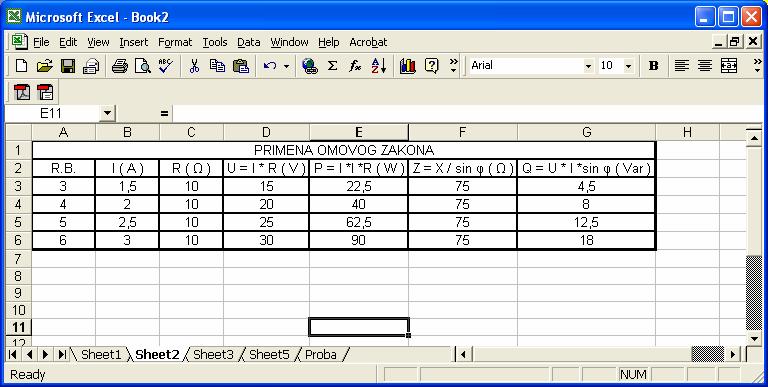Viewport: 768px width, 387px height.
Task: Click the AutoSum sigma icon
Action: coord(333,66)
